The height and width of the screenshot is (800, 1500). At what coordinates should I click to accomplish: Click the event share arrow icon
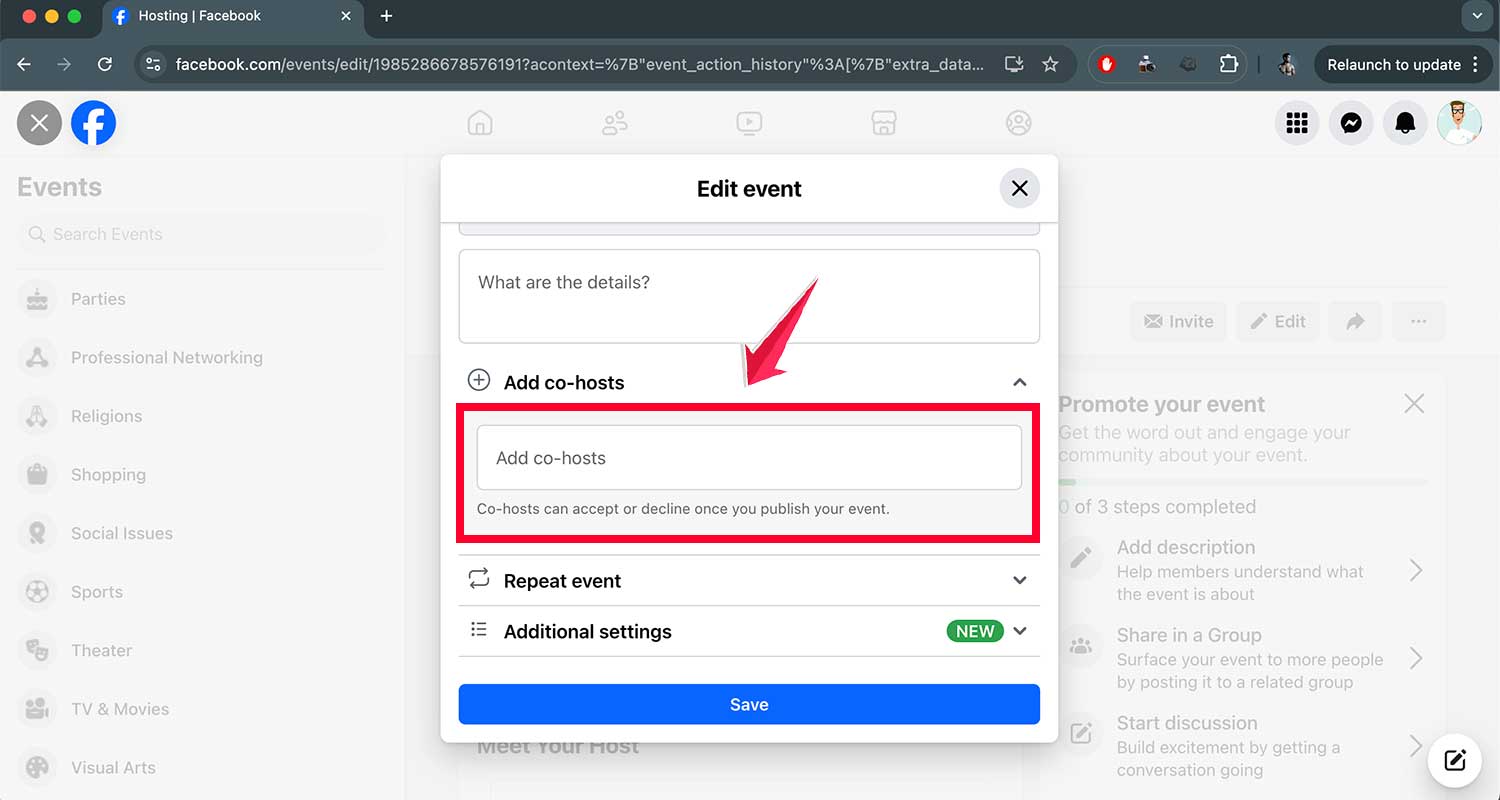[x=1355, y=321]
